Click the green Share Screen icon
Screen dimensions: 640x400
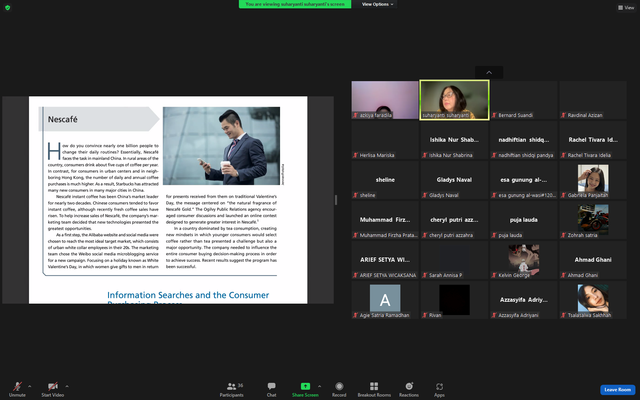tap(305, 386)
